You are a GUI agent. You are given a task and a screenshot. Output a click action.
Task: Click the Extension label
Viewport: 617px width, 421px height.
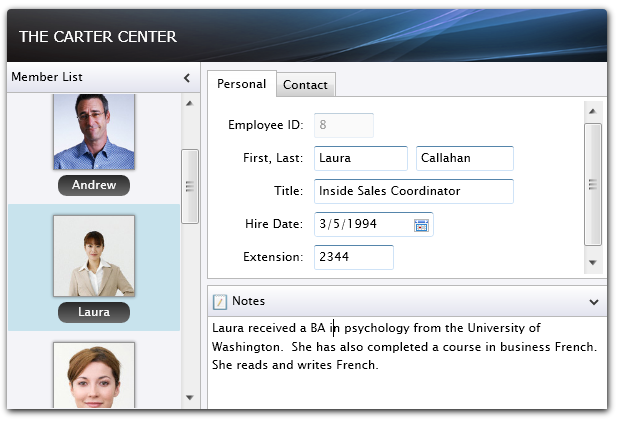[x=273, y=257]
